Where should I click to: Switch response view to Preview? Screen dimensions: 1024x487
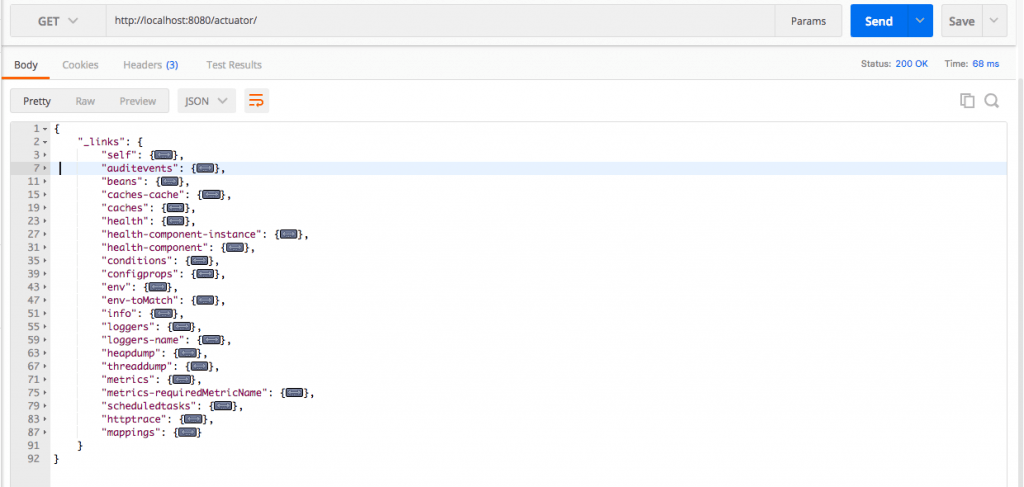coord(138,101)
